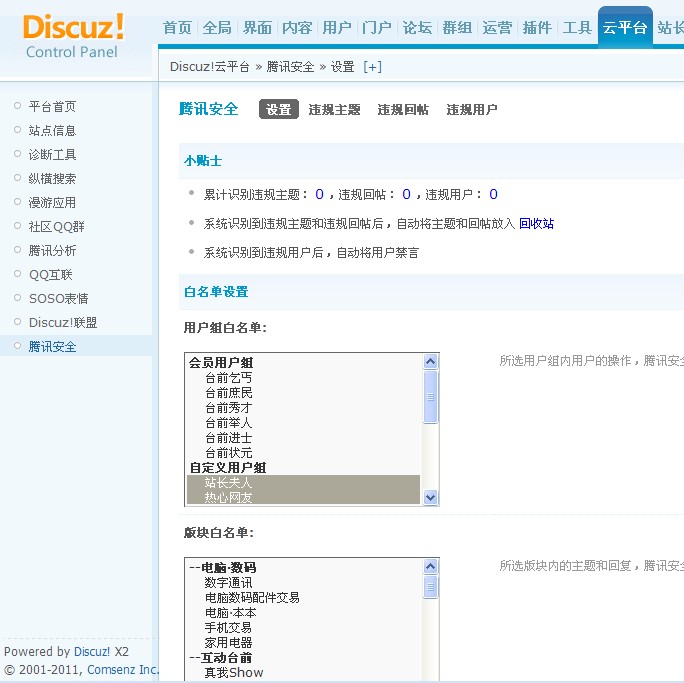Click the 小贴士 tips header
The image size is (684, 683).
(203, 161)
